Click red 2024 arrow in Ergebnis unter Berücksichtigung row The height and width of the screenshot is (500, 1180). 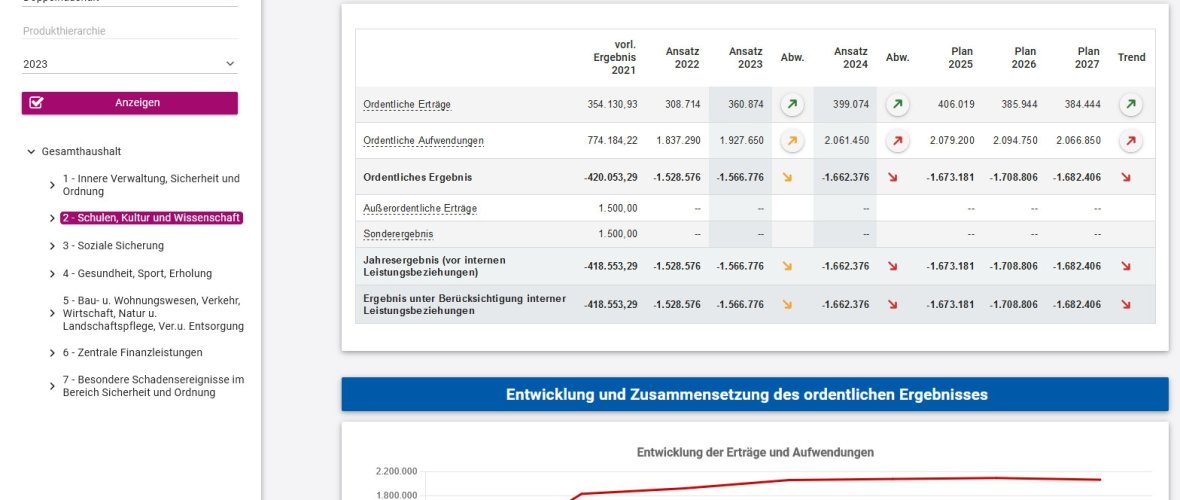click(x=893, y=304)
